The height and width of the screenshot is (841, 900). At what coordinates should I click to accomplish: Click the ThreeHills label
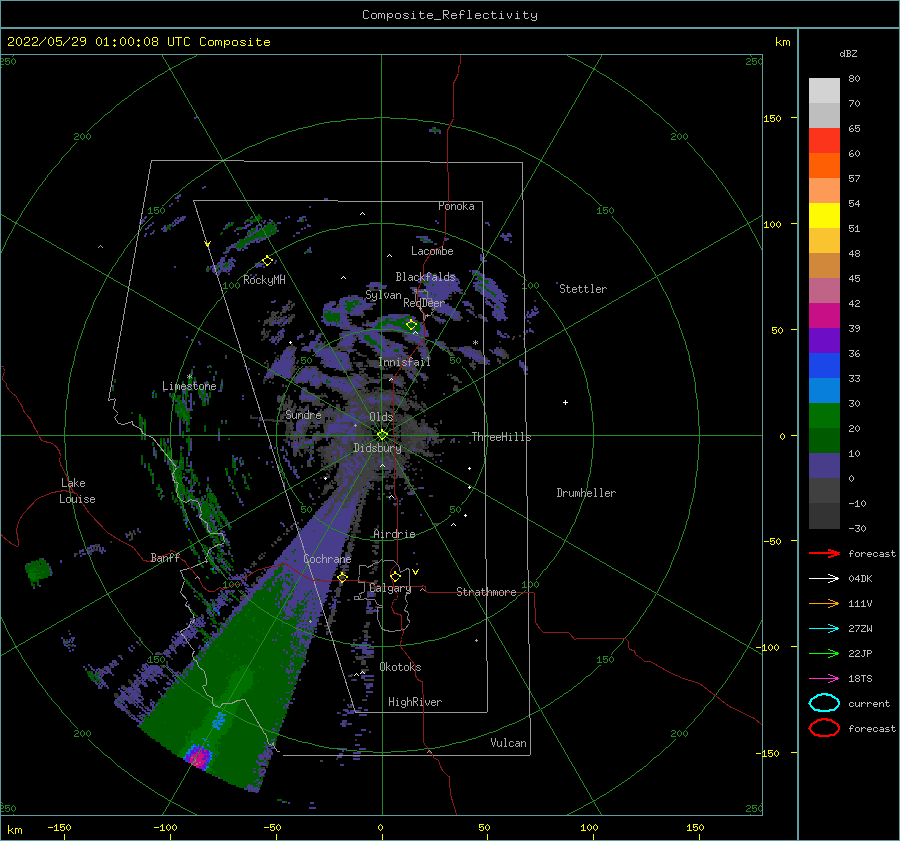coord(502,437)
